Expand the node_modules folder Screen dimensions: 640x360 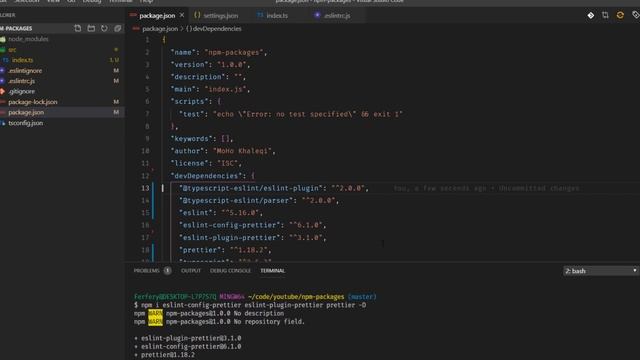(28, 39)
